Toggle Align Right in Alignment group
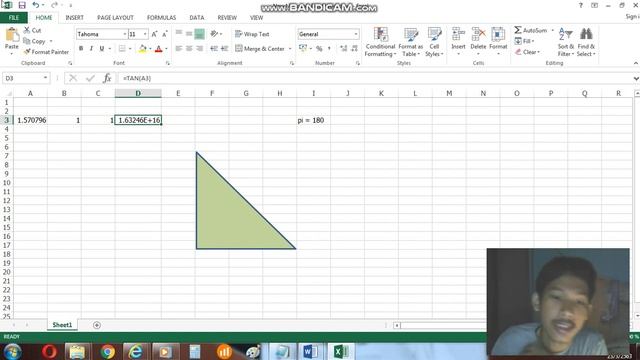The image size is (640, 360). point(199,49)
